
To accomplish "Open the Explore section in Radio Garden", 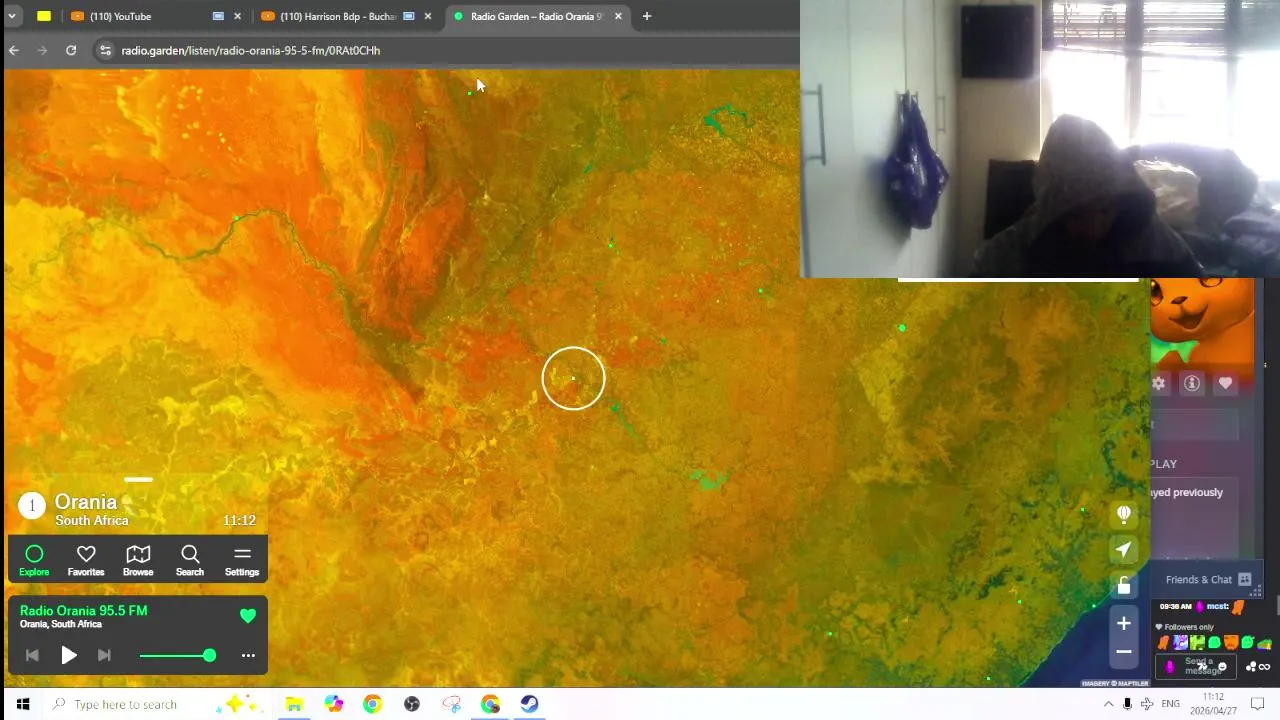I will pos(34,560).
